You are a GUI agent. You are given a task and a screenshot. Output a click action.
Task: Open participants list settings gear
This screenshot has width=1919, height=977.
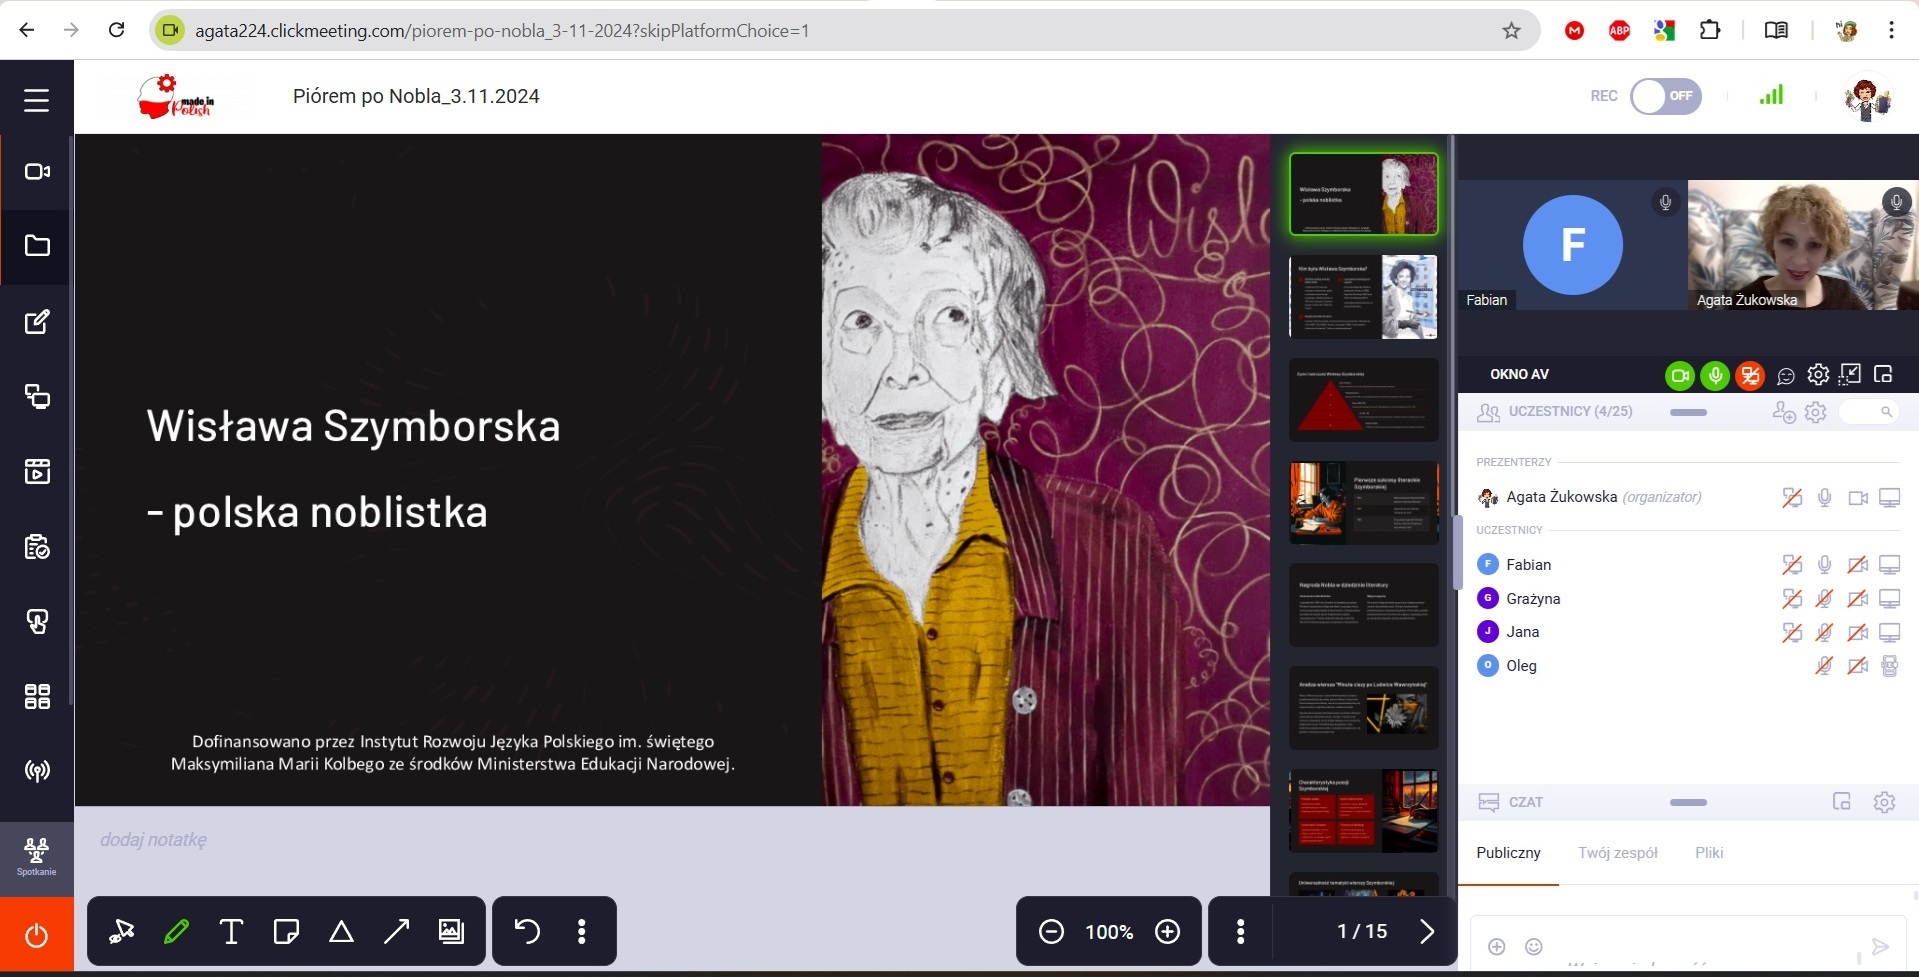click(x=1816, y=412)
